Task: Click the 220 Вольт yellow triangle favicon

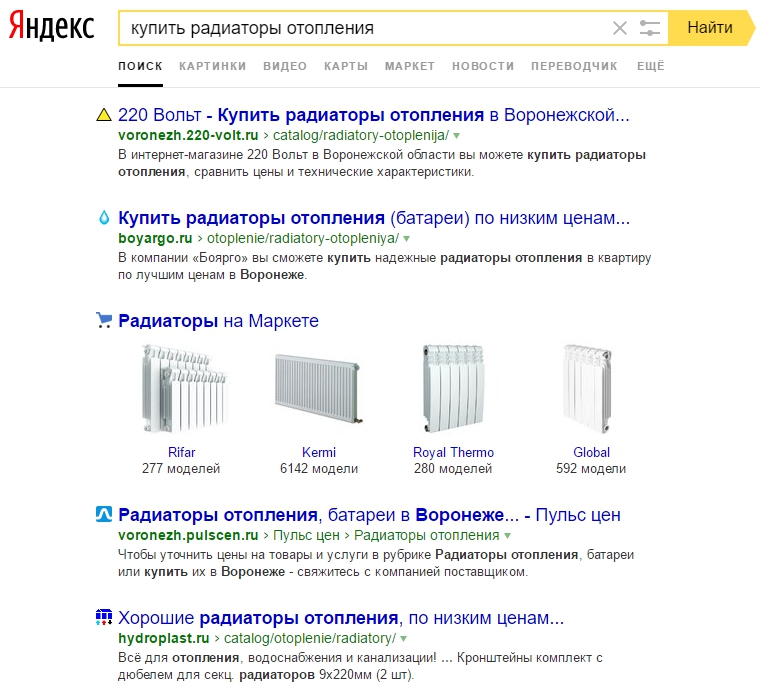Action: tap(104, 115)
